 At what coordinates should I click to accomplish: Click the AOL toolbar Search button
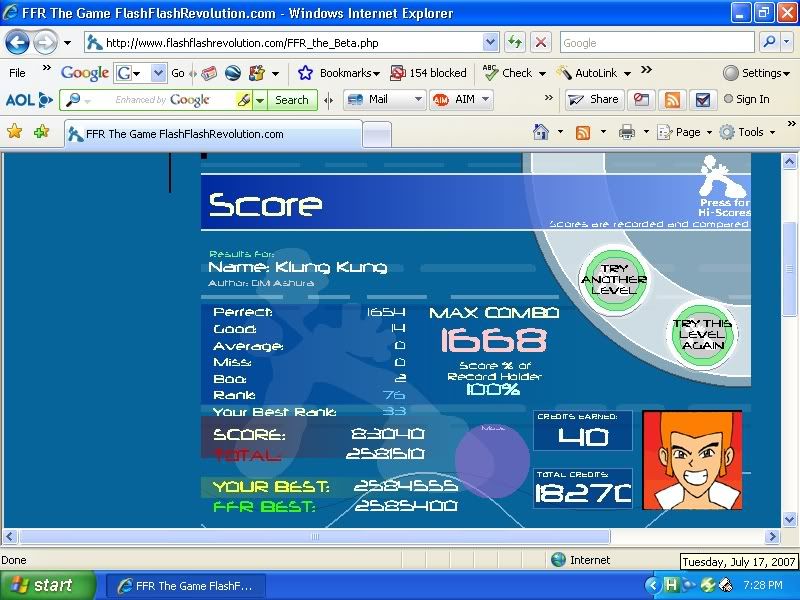(291, 100)
